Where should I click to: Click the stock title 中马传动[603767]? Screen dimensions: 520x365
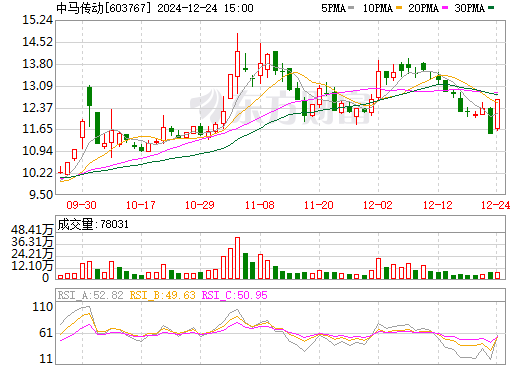[103, 8]
